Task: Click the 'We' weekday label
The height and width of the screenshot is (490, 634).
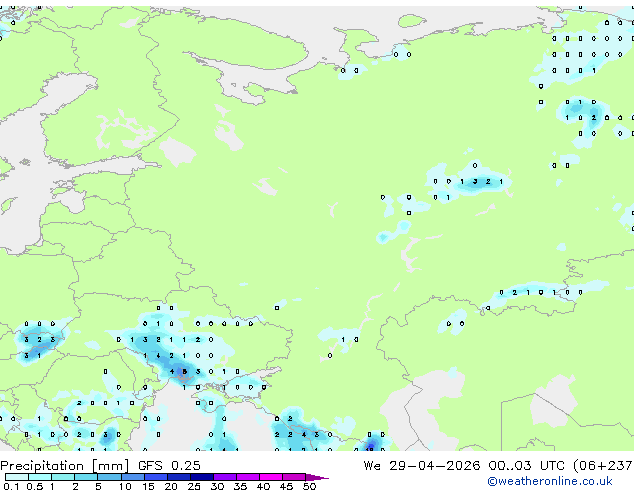Action: pos(372,465)
